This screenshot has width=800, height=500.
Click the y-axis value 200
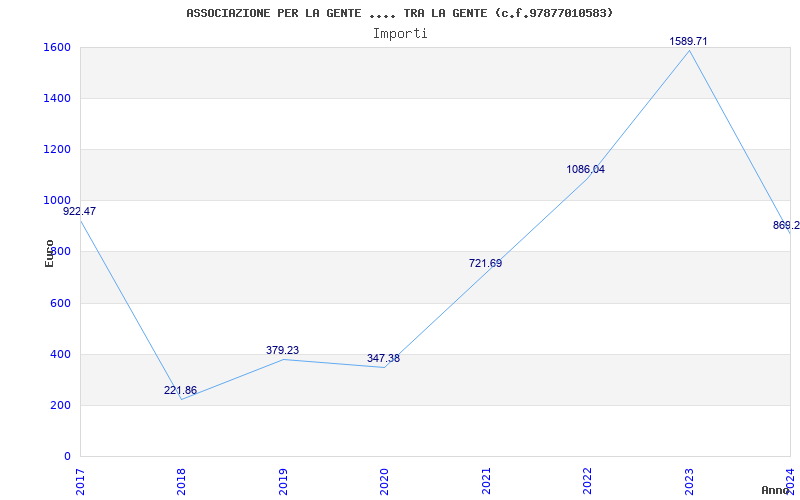coord(58,406)
